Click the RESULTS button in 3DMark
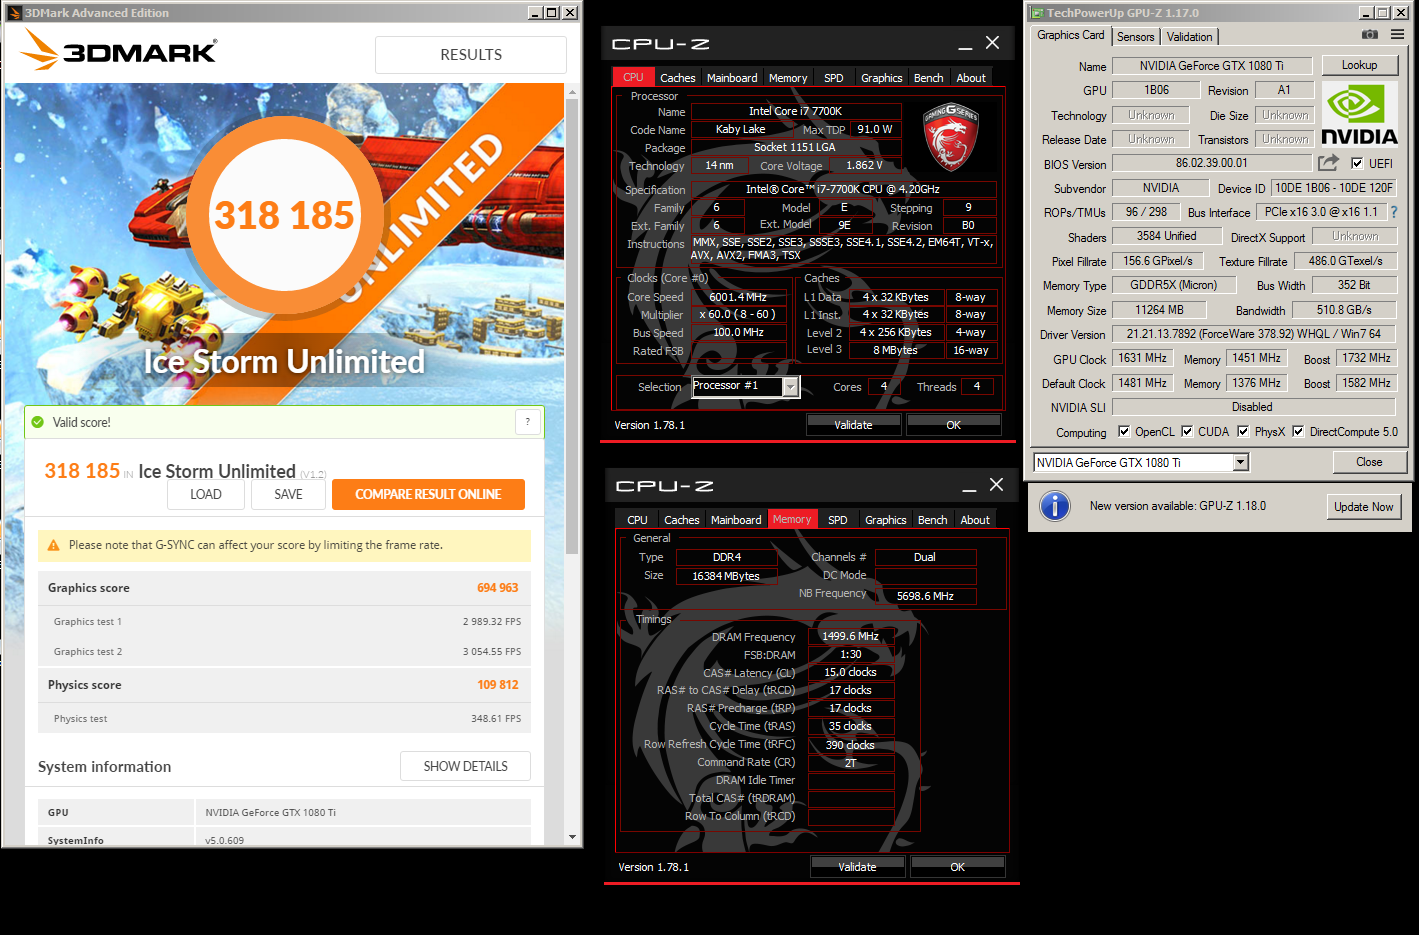This screenshot has height=935, width=1419. coord(471,55)
